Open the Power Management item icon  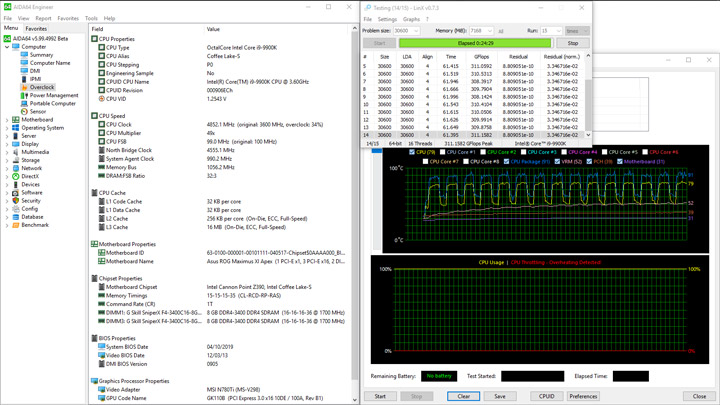[24, 95]
